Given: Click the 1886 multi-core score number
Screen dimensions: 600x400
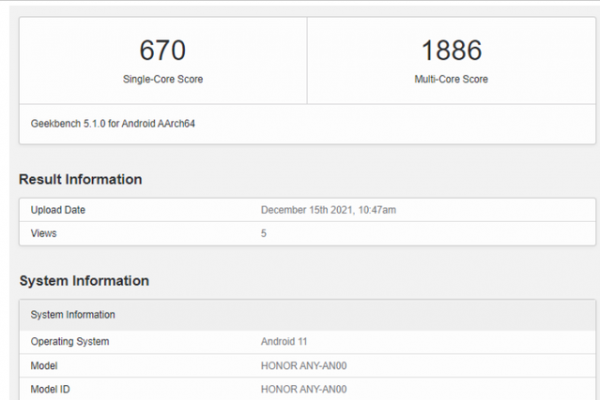Looking at the screenshot, I should 451,50.
